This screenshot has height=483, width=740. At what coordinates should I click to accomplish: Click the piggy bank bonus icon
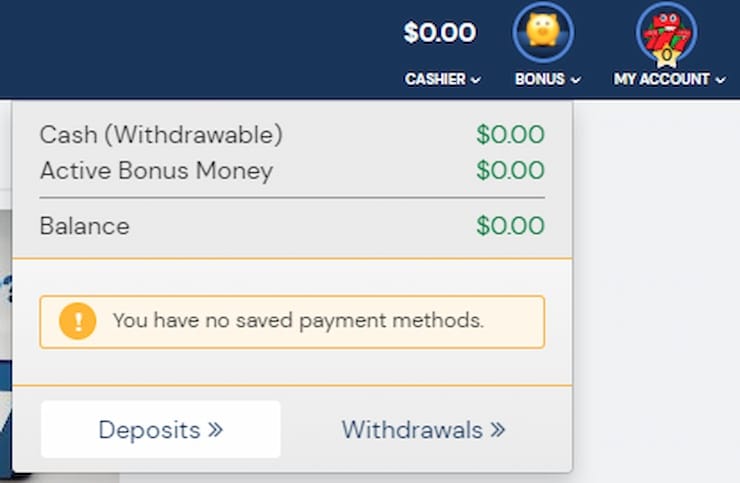pos(543,32)
